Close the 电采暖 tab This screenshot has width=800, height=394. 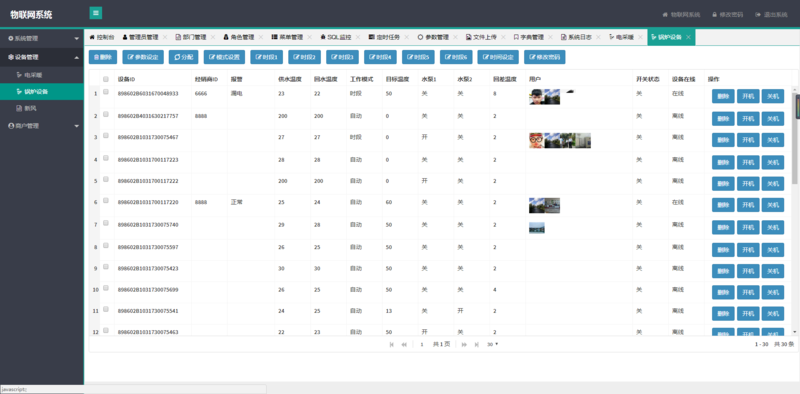[x=640, y=37]
